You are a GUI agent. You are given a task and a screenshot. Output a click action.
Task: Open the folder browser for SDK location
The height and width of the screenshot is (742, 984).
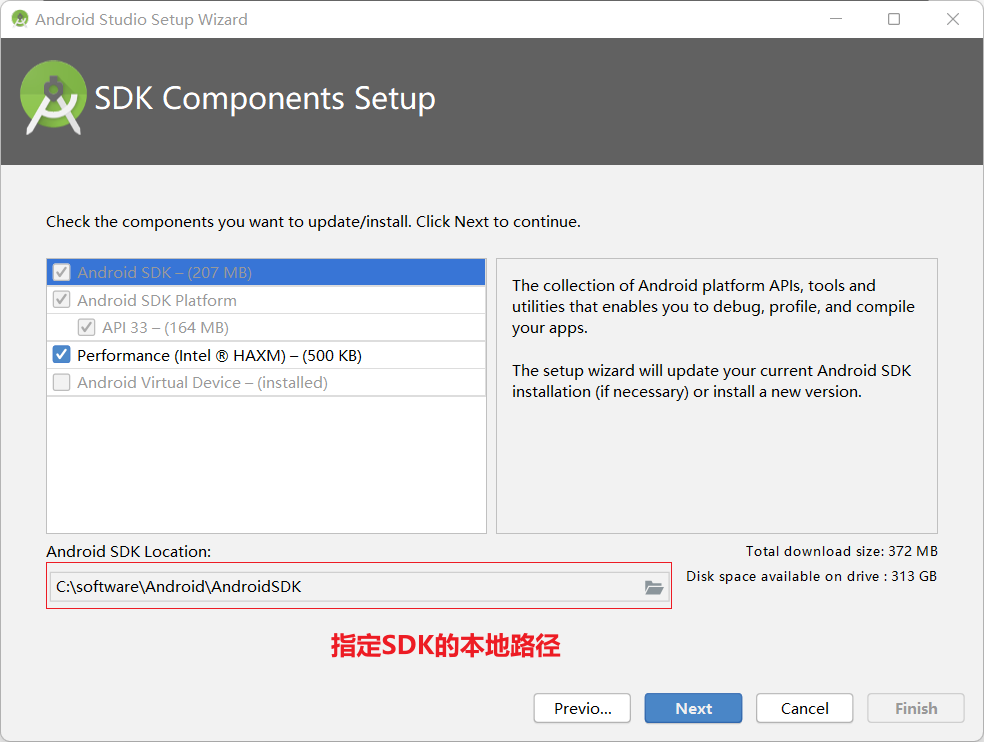(x=655, y=587)
